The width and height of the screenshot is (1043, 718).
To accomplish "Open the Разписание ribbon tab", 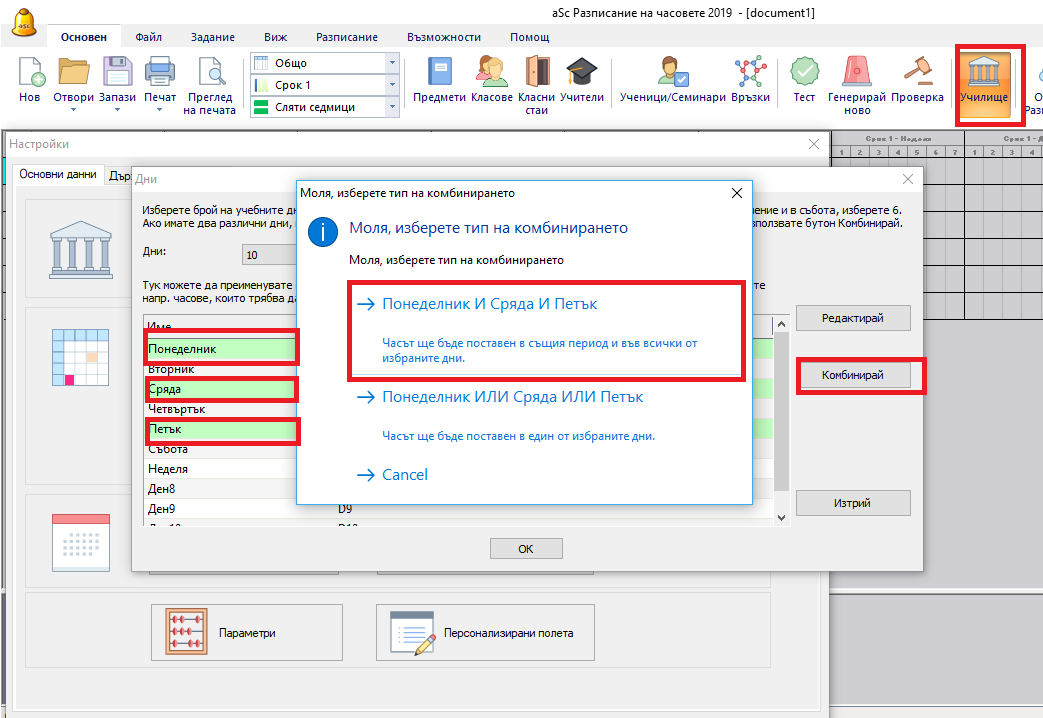I will (x=346, y=37).
